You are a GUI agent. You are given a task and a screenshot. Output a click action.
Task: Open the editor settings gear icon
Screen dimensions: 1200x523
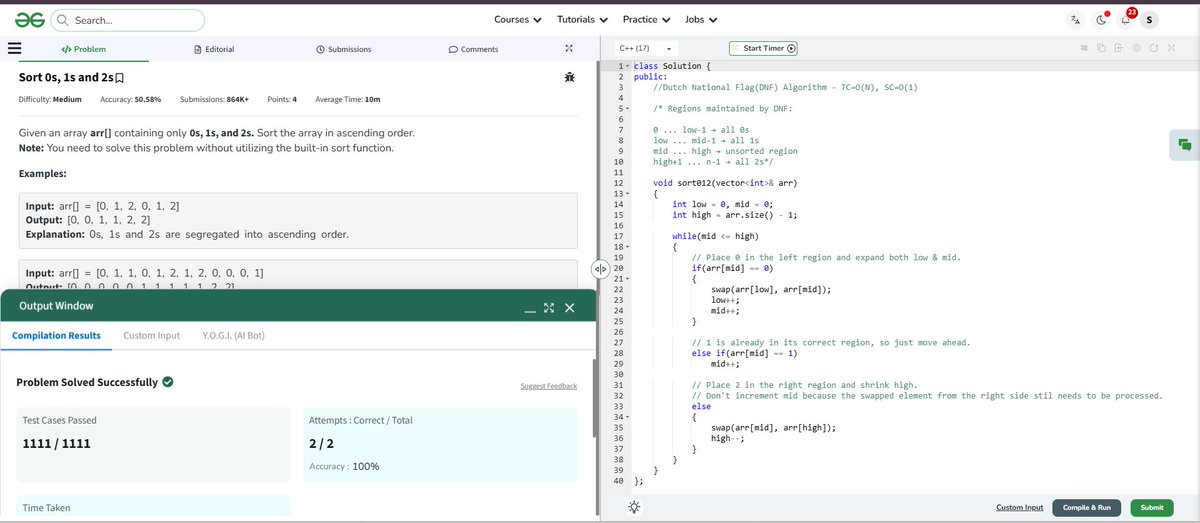pyautogui.click(x=1137, y=48)
